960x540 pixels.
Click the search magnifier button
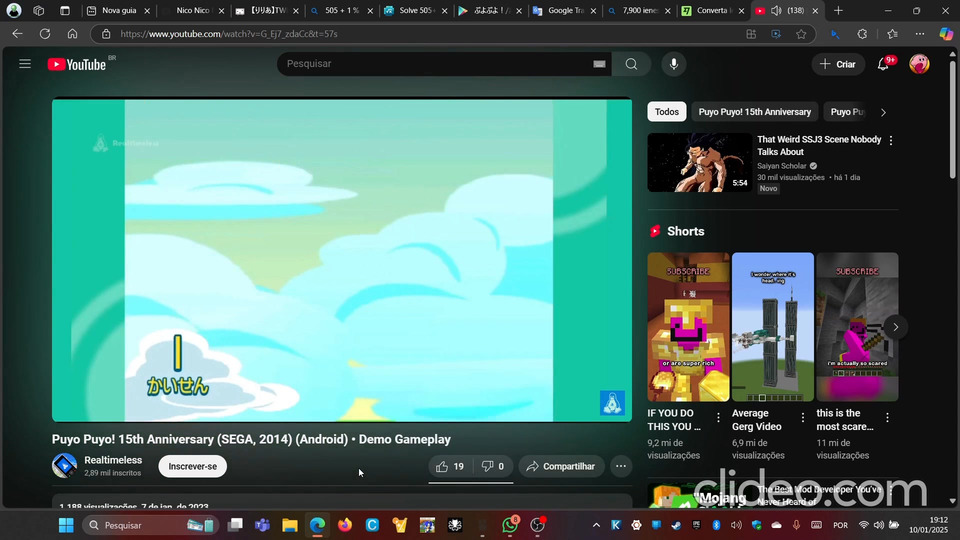click(631, 64)
